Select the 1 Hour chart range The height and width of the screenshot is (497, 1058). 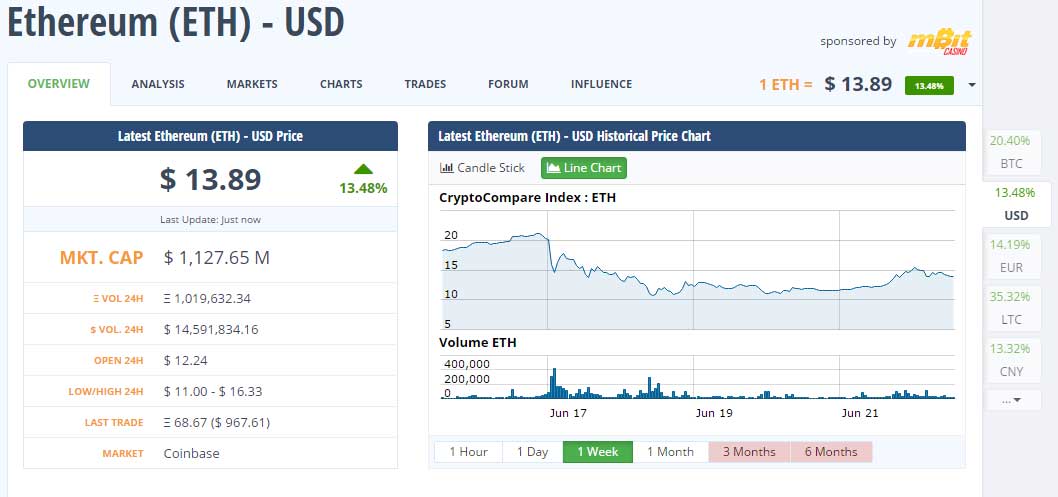(468, 452)
